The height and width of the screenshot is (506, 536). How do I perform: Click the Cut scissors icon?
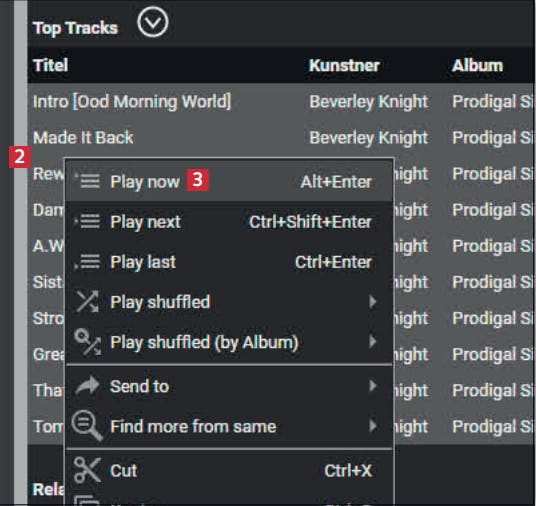pos(88,470)
